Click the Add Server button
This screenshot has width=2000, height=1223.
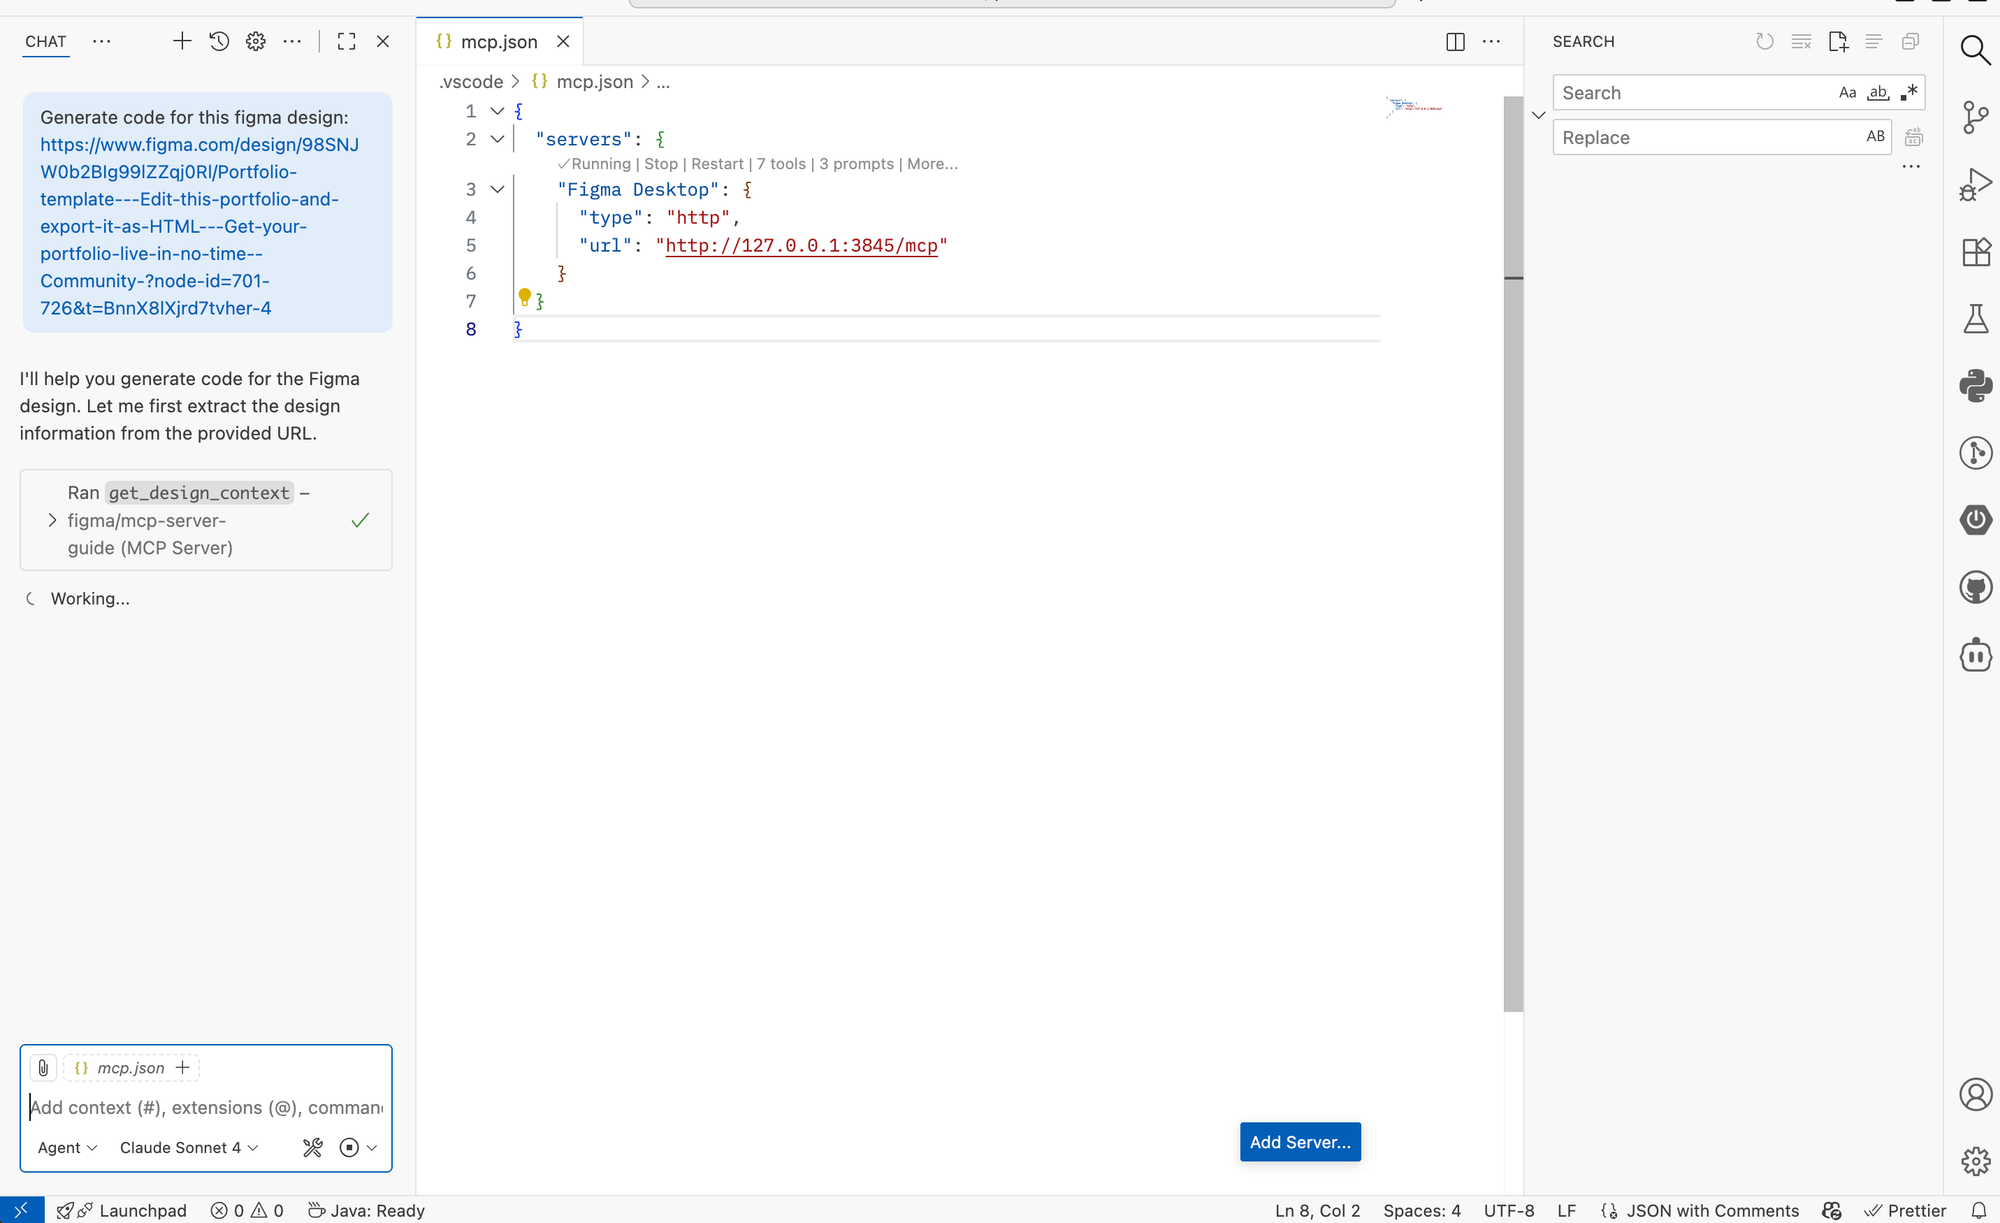coord(1299,1141)
